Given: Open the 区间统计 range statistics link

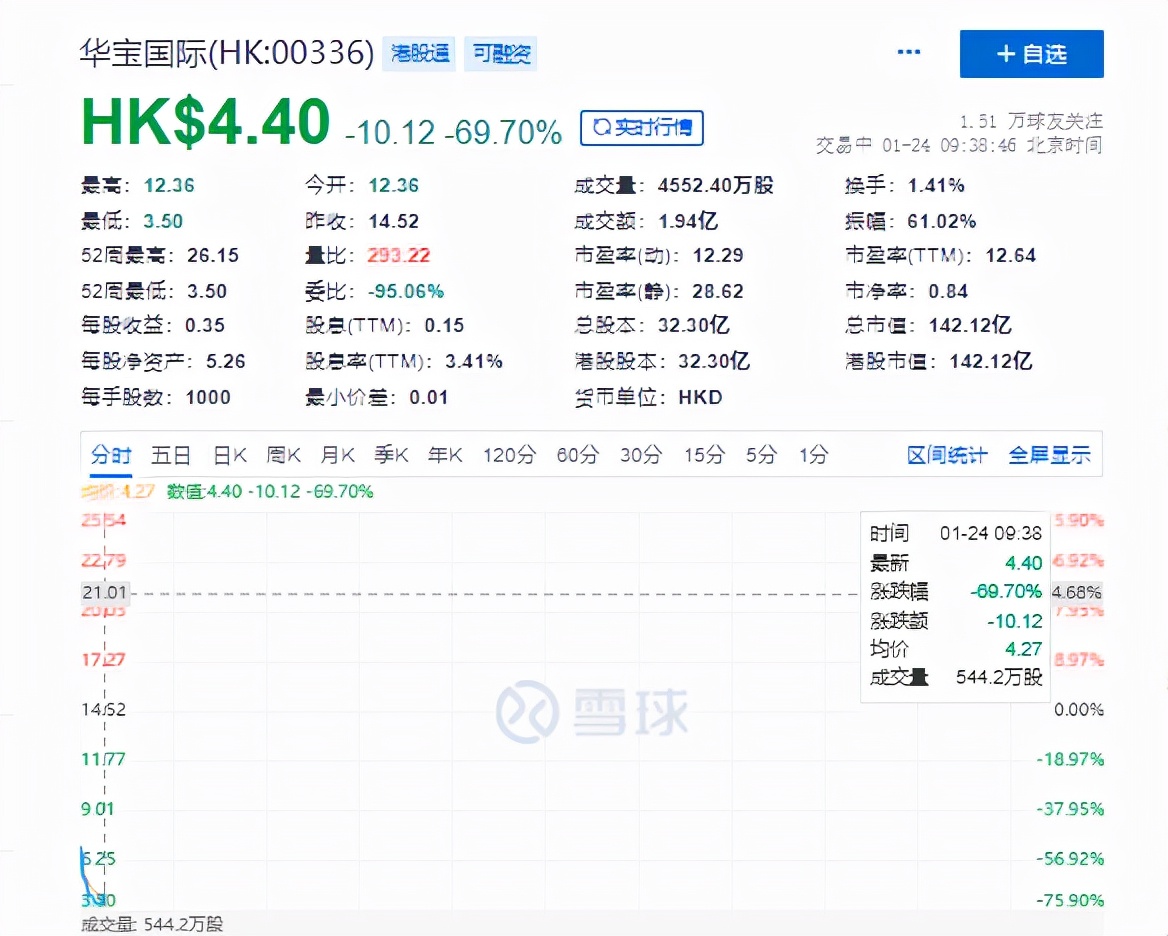Looking at the screenshot, I should coord(947,455).
